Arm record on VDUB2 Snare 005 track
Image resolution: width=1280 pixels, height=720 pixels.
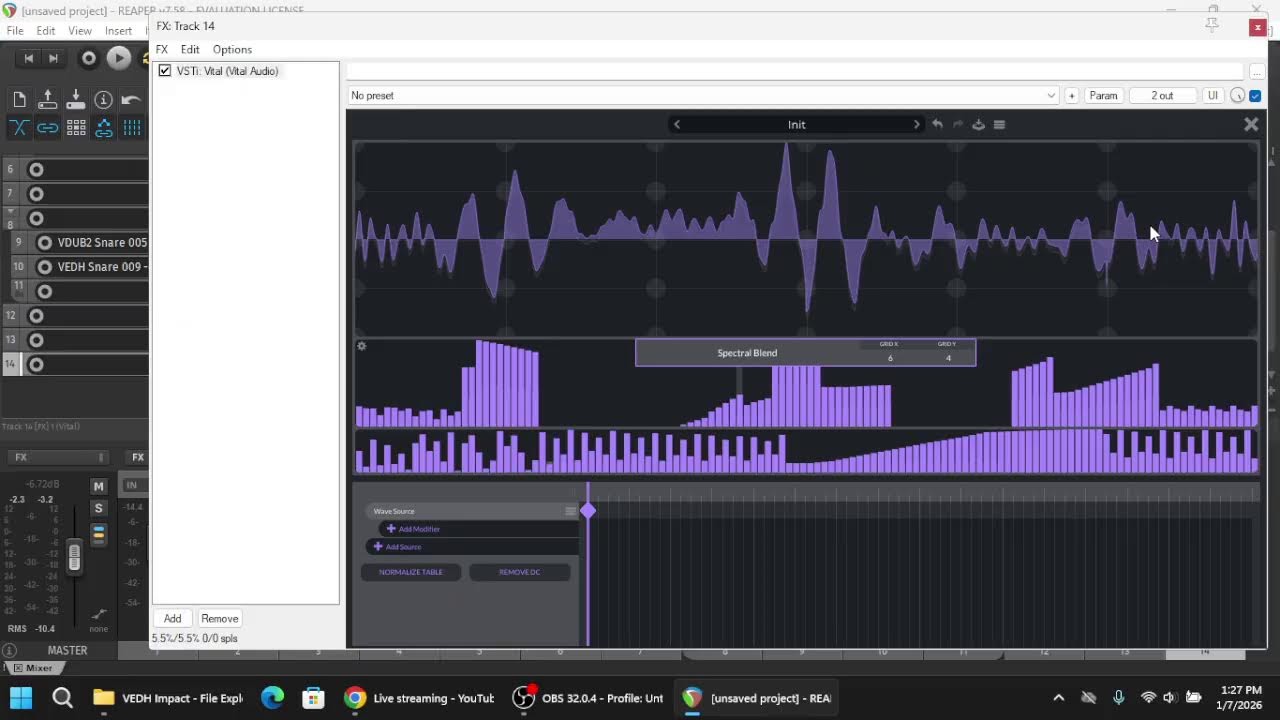coord(44,242)
